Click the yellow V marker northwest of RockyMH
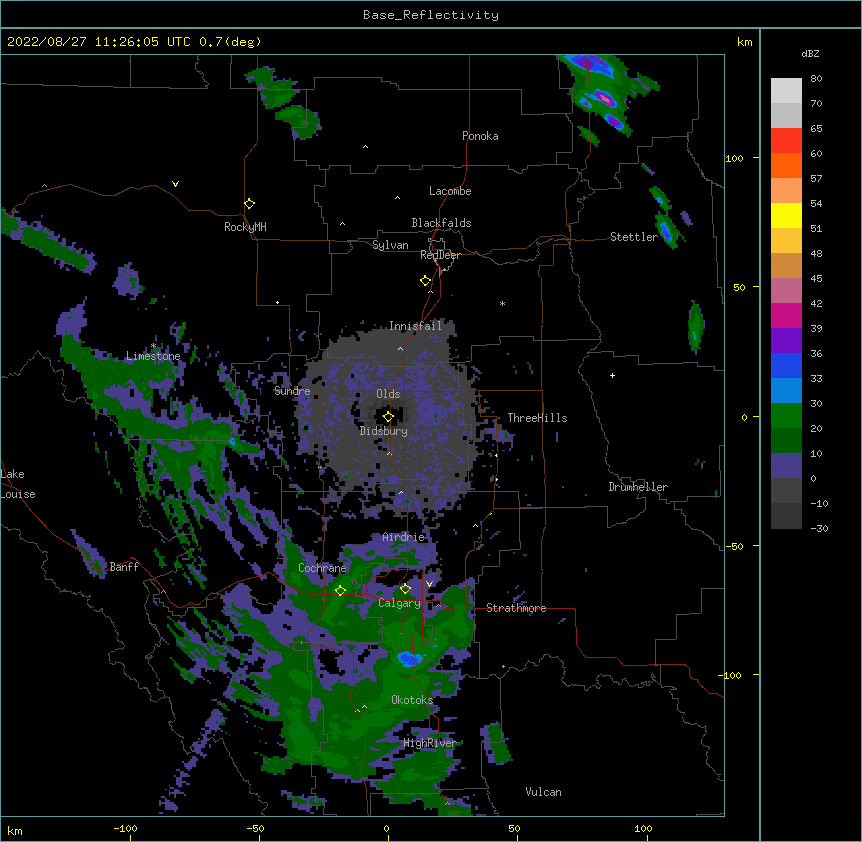The width and height of the screenshot is (862, 842). [x=175, y=184]
